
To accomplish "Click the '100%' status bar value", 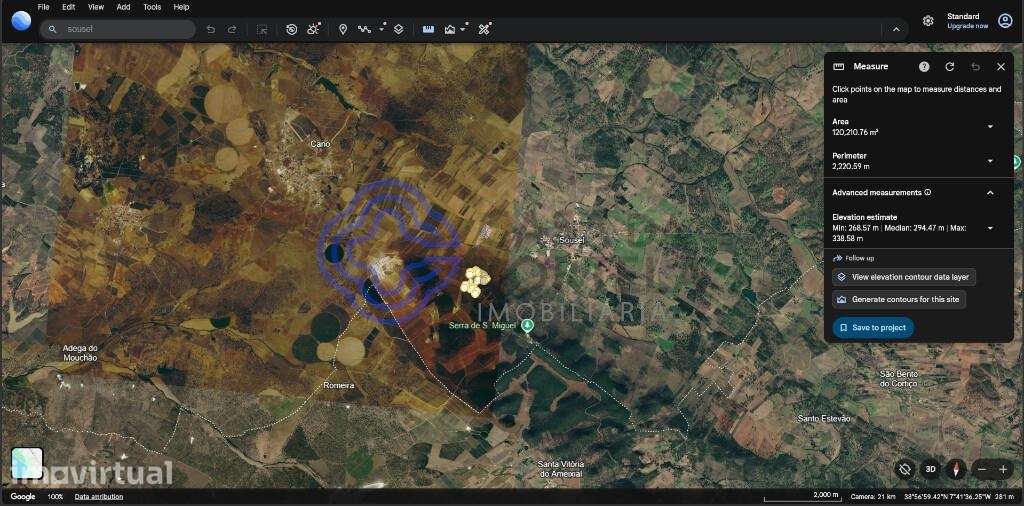I will 56,497.
